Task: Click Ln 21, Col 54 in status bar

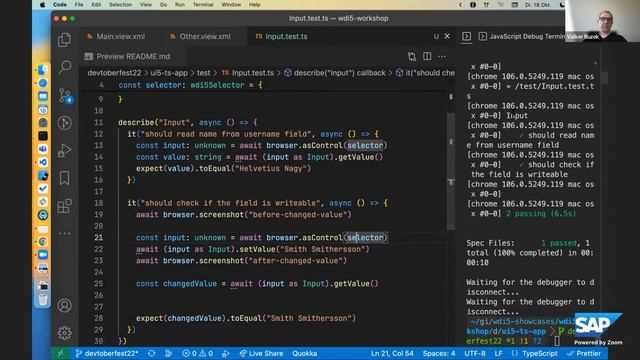Action: (392, 353)
